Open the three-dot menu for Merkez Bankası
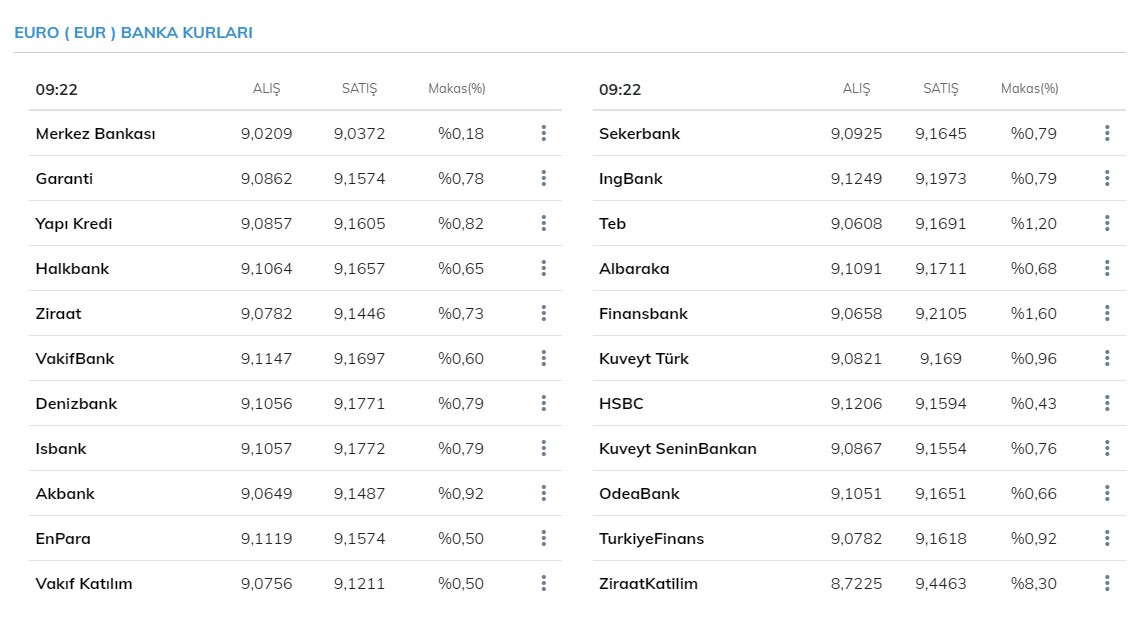1133x634 pixels. click(x=543, y=133)
